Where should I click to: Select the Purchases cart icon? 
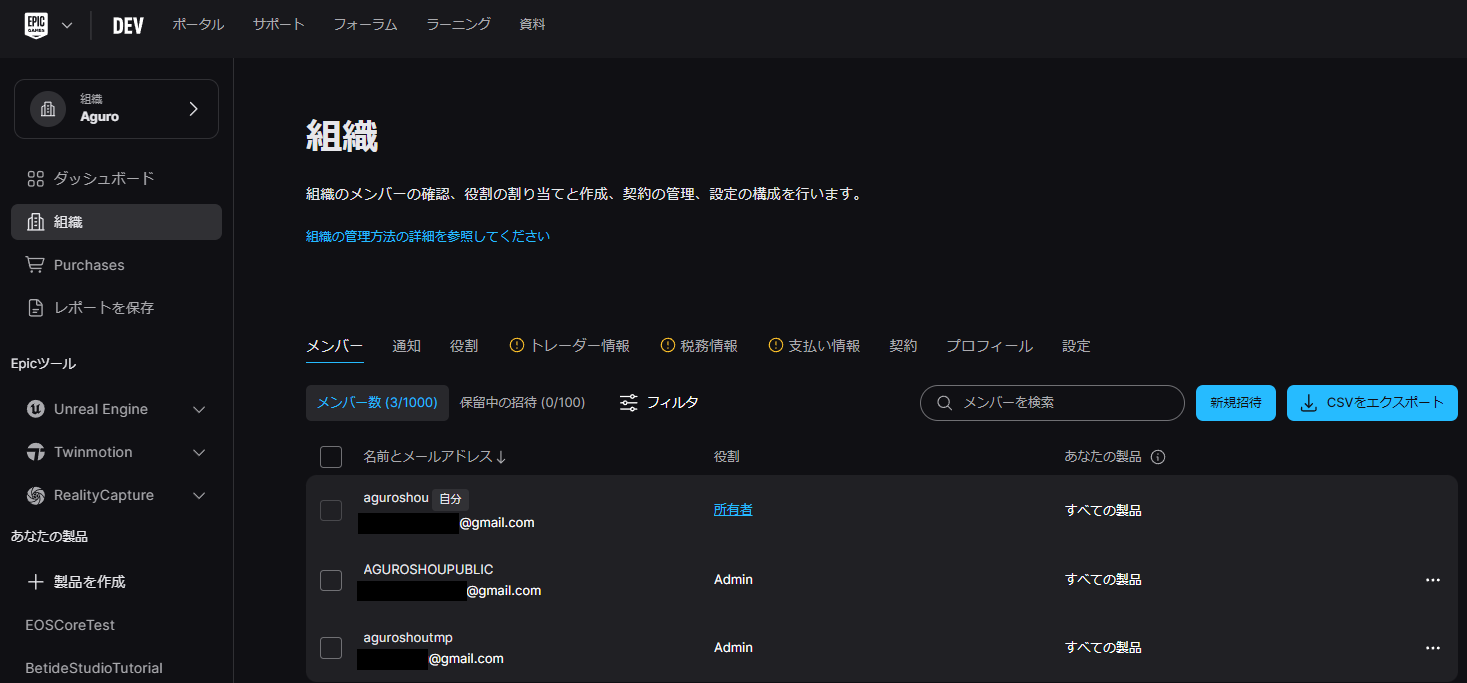click(x=36, y=264)
